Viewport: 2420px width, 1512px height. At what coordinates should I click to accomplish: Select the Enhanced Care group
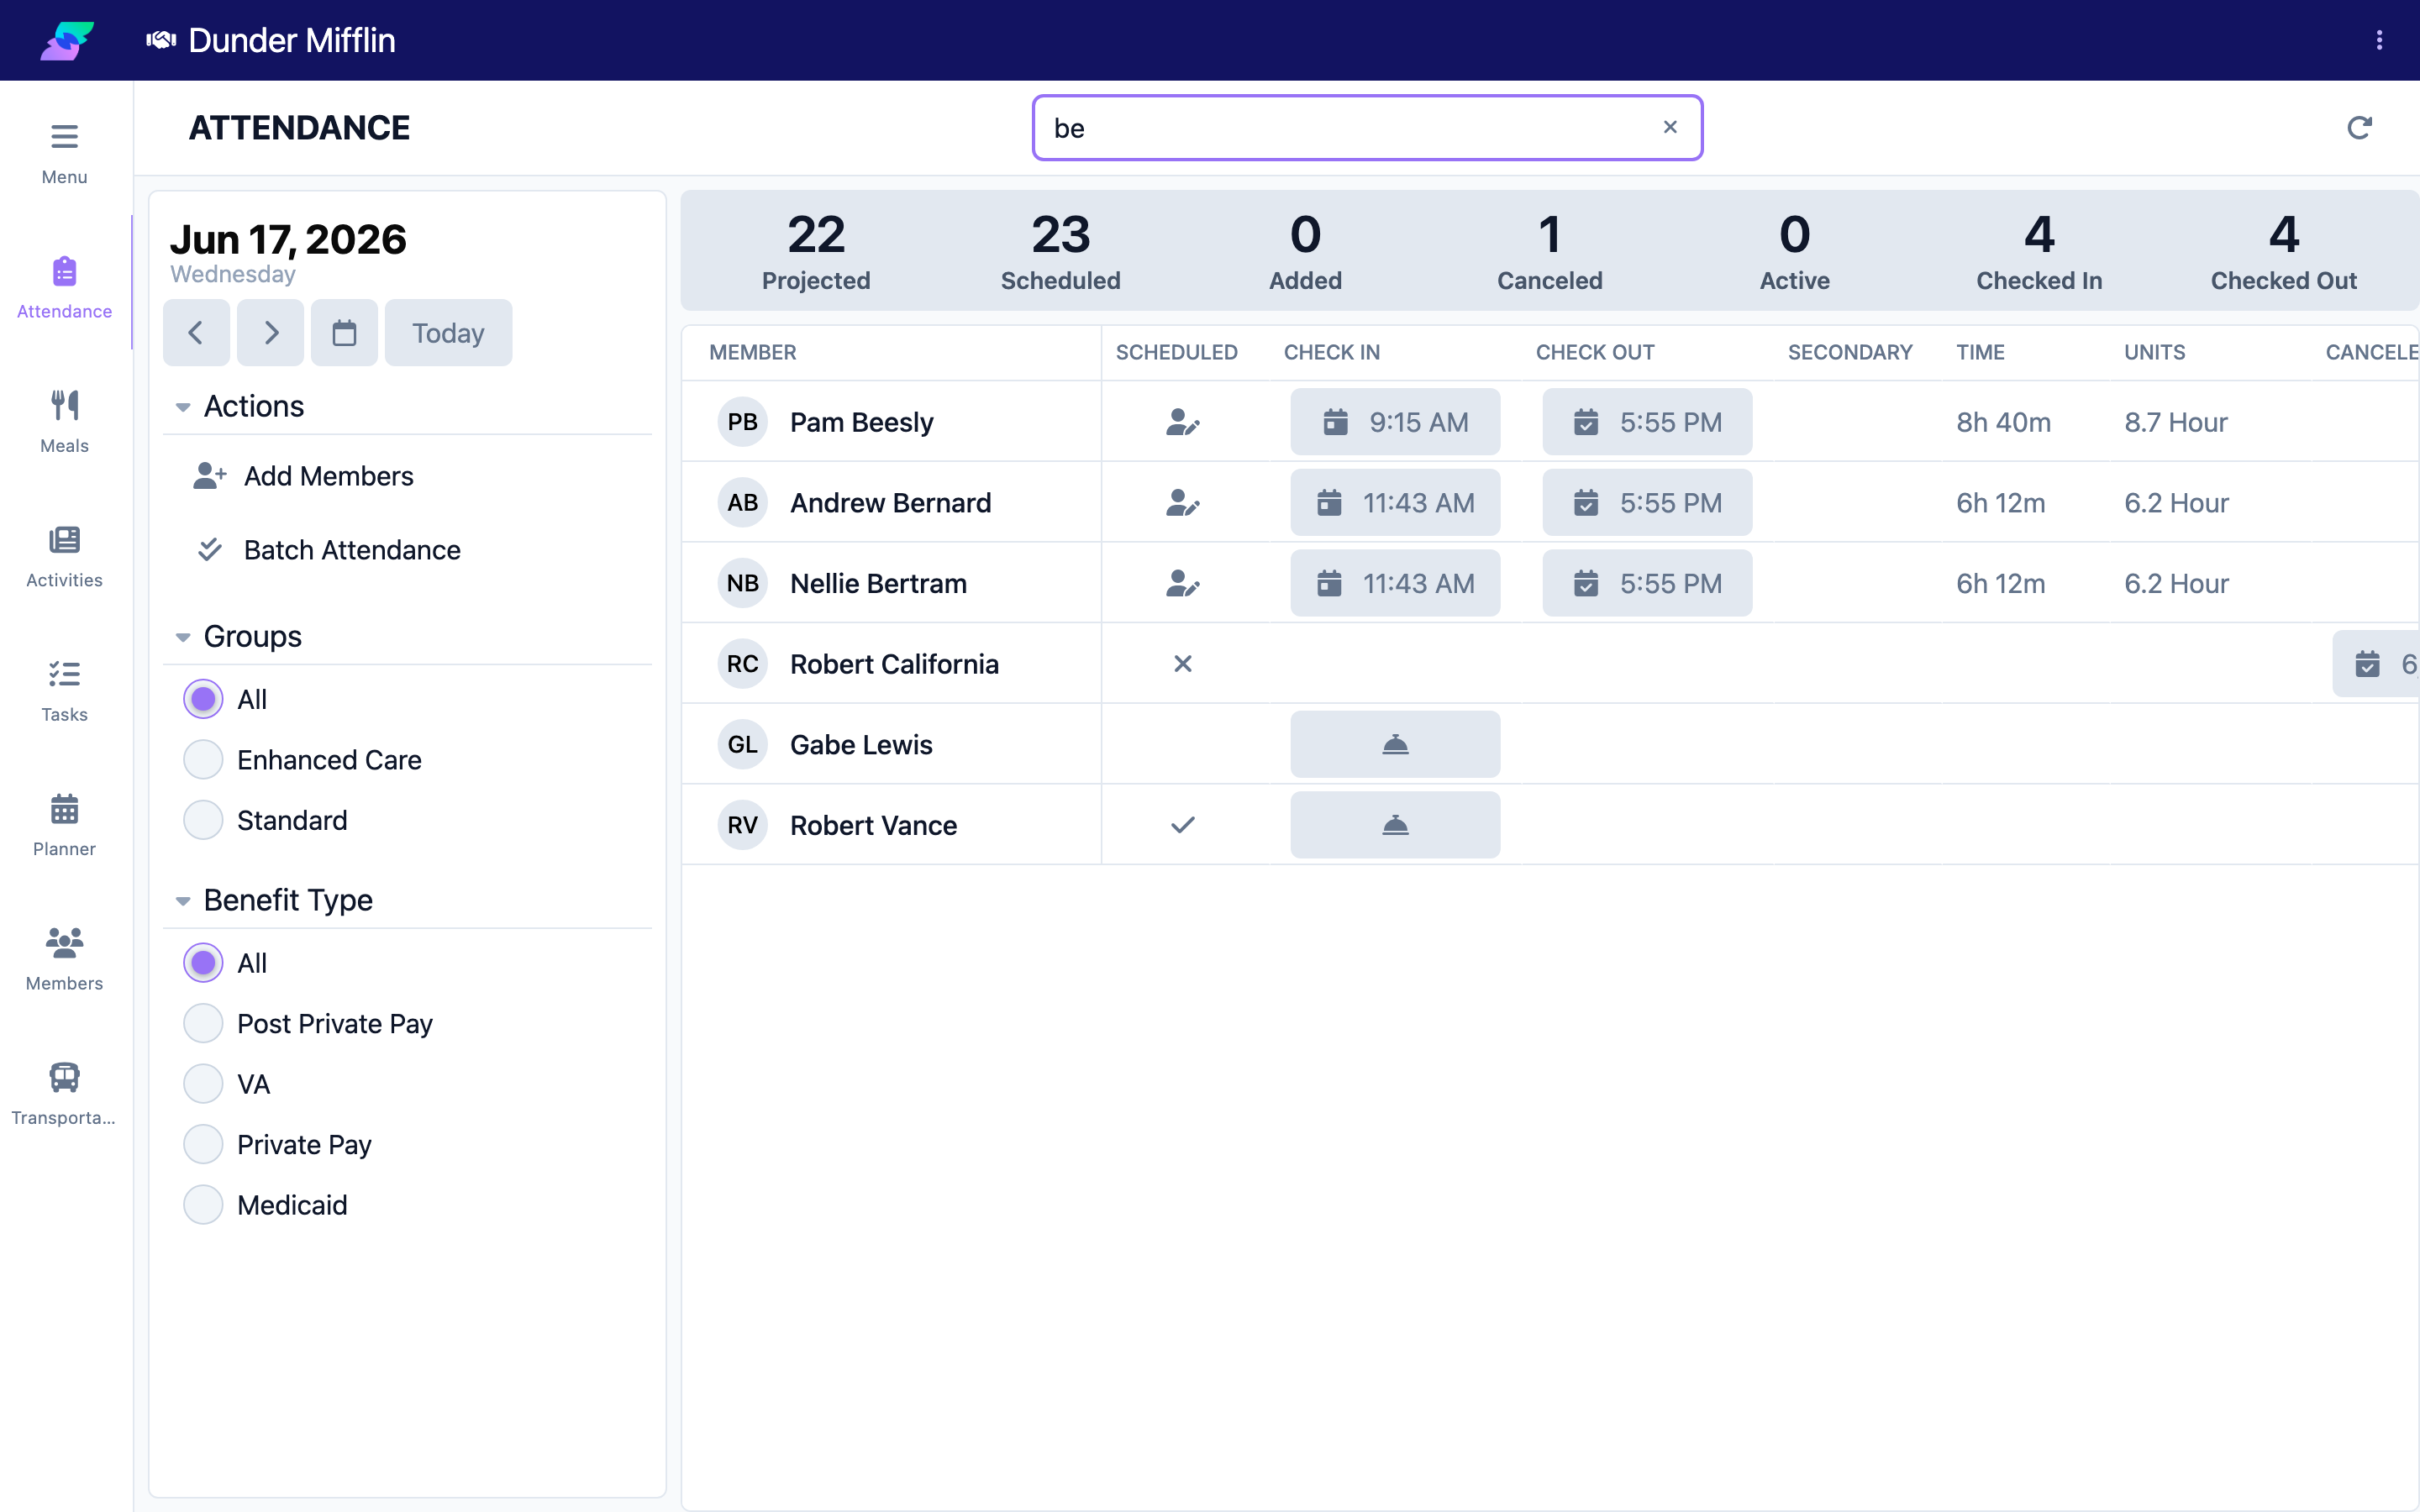(203, 760)
